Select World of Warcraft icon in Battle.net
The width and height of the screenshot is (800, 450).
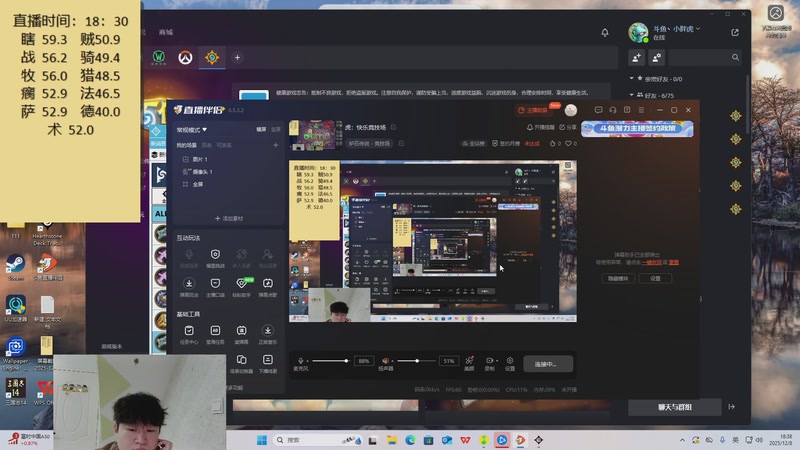[x=159, y=58]
